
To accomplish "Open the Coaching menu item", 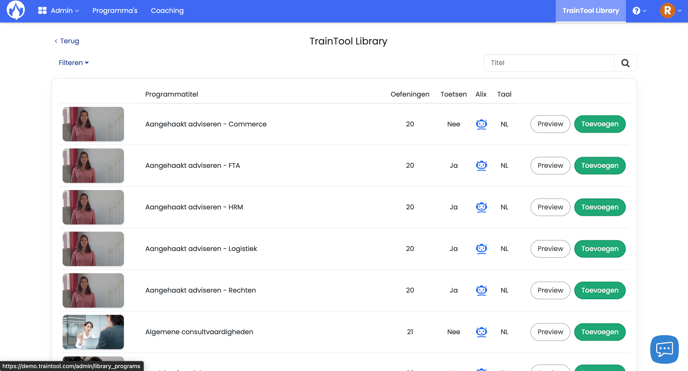I will click(167, 11).
